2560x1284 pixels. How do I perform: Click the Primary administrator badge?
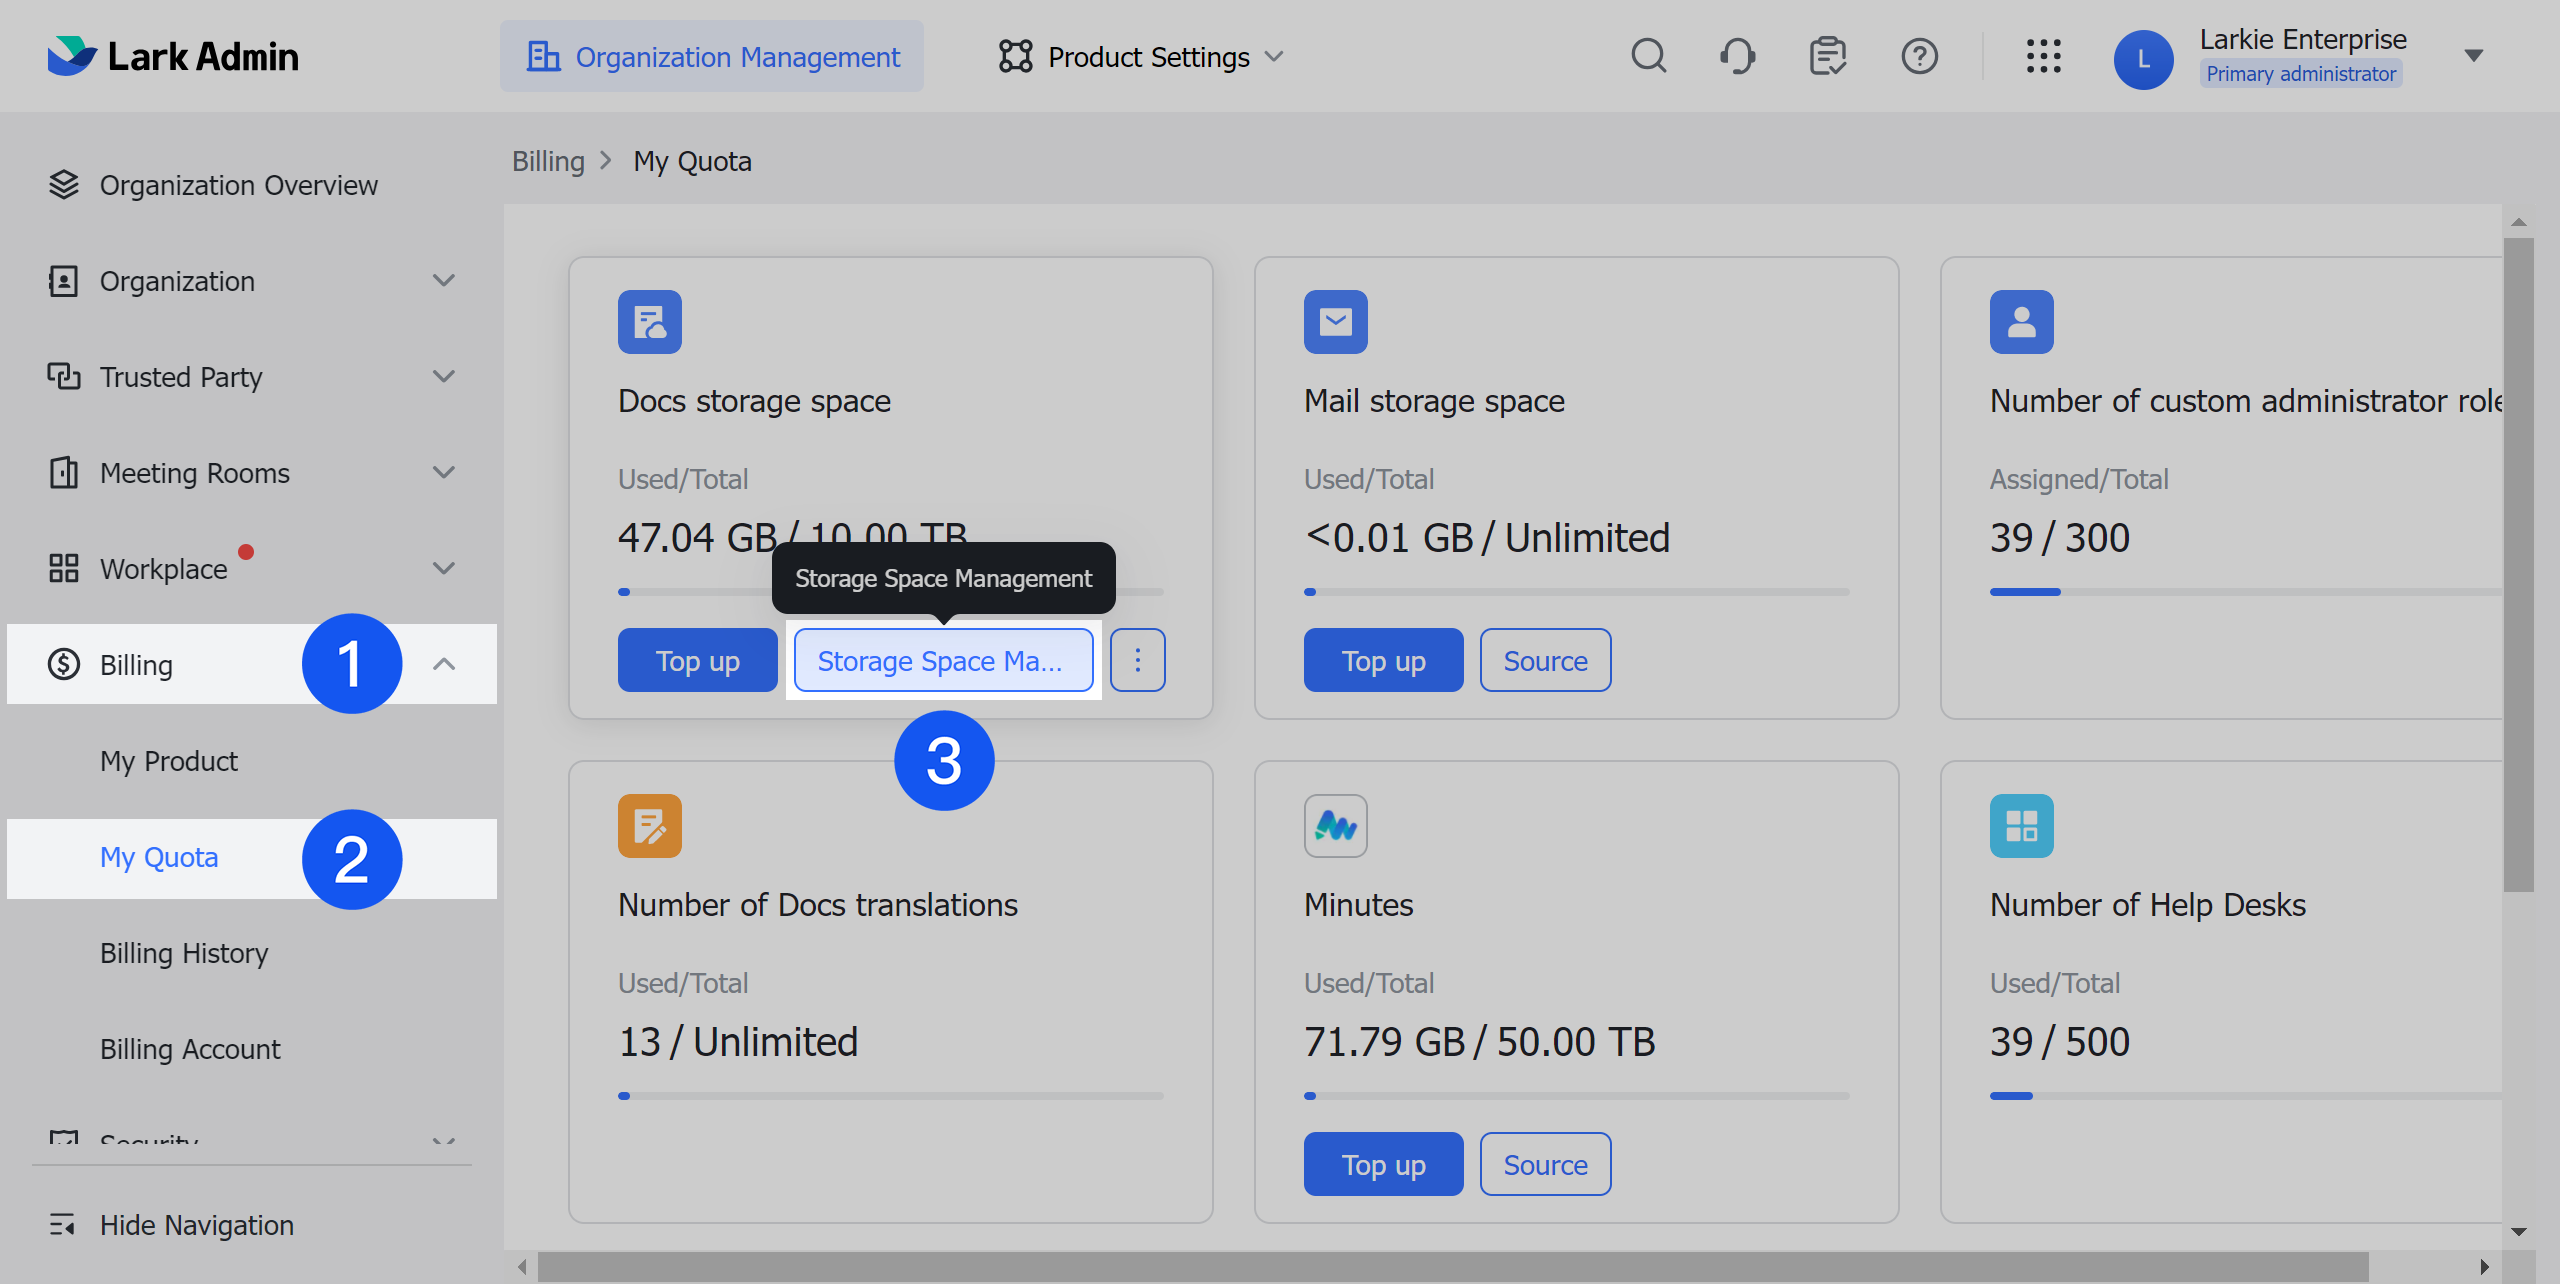click(2301, 74)
